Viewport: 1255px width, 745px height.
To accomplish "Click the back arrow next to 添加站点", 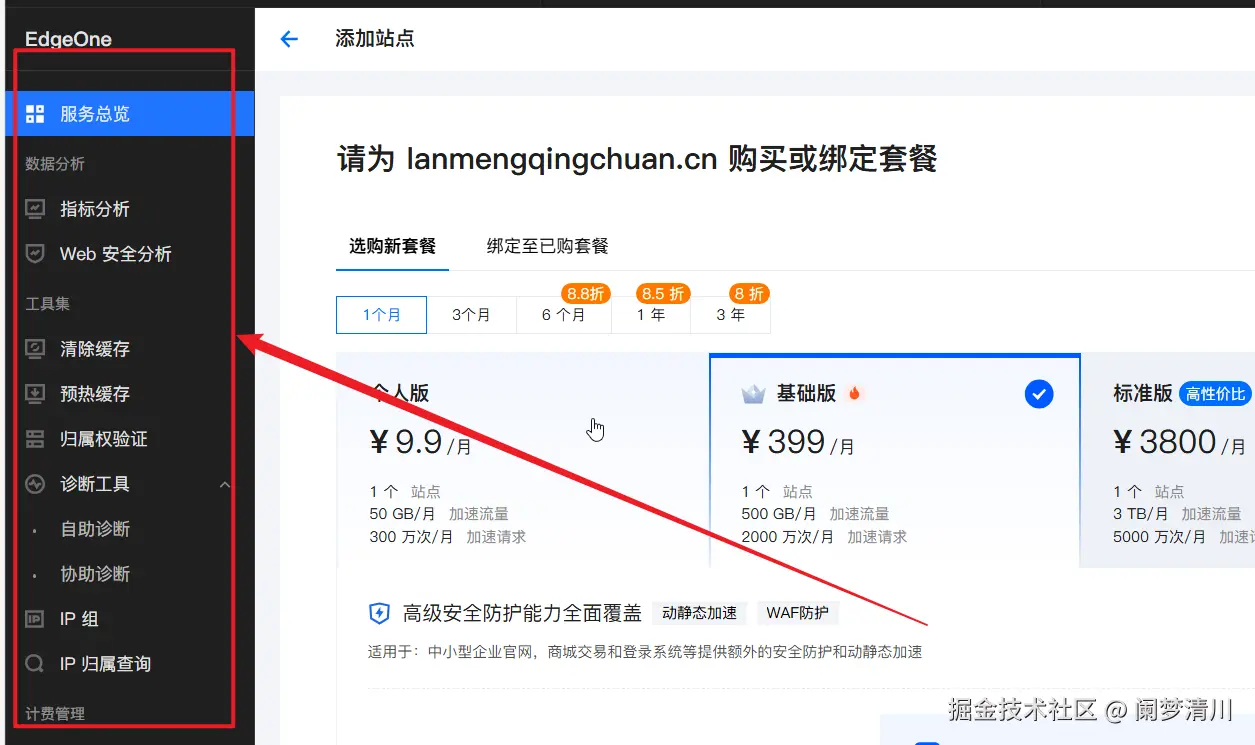I will [x=289, y=39].
